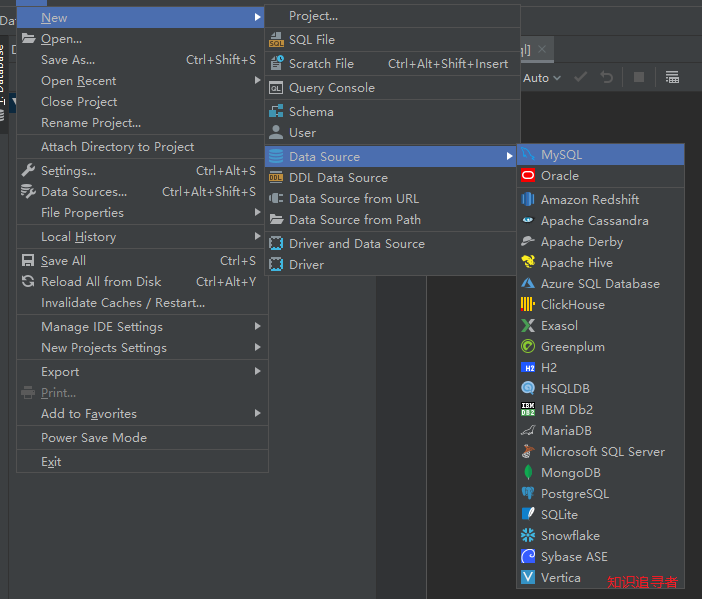Choose Reload All from Disk
This screenshot has width=702, height=599.
[x=140, y=282]
